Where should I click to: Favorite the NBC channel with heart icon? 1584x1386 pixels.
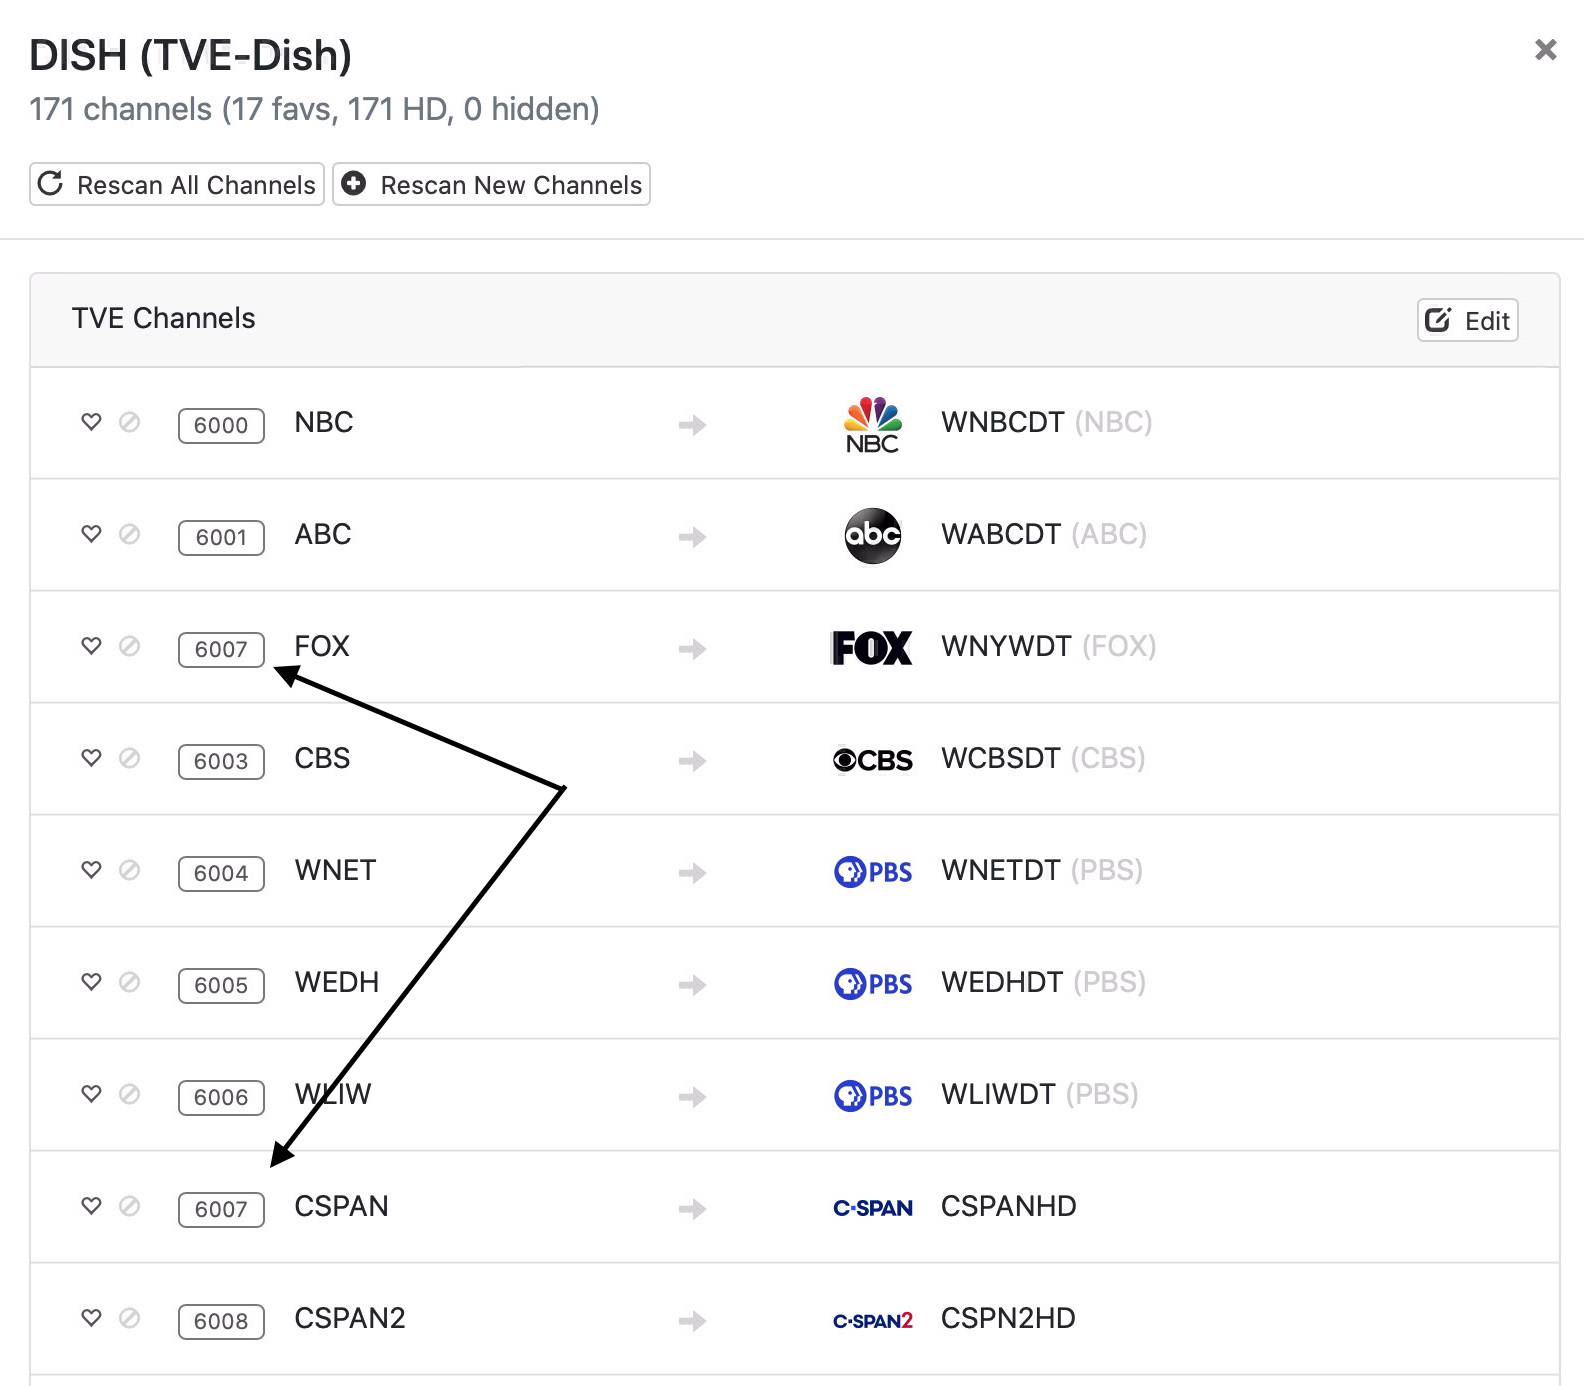(91, 422)
